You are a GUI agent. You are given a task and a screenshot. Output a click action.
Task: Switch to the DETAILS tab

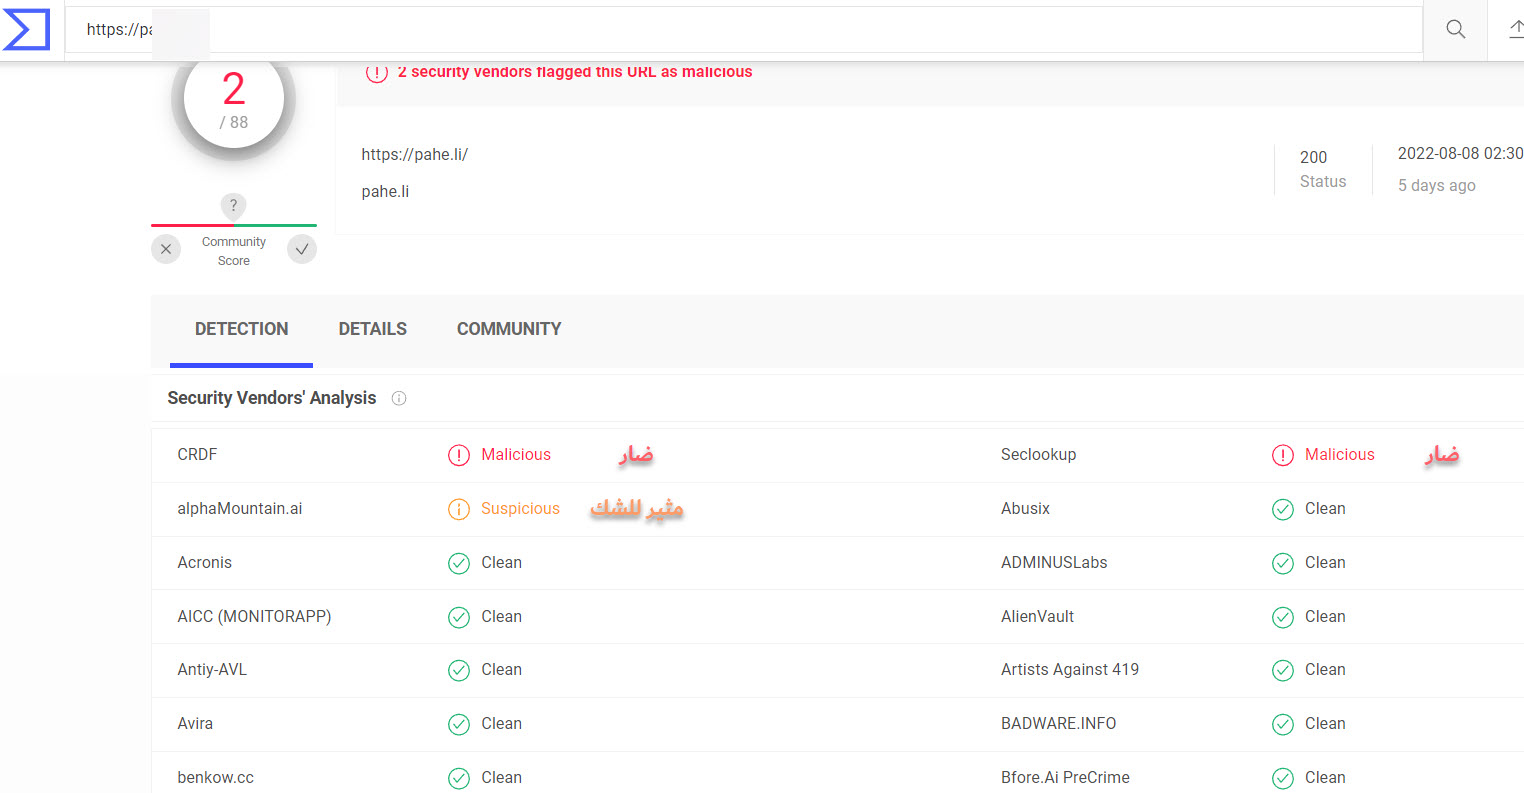[372, 329]
